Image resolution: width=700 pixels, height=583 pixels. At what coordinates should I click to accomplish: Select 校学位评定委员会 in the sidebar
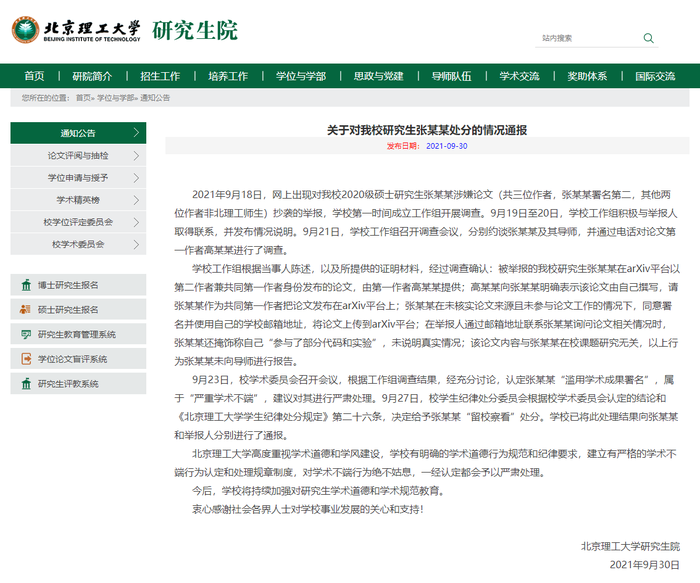tap(78, 222)
